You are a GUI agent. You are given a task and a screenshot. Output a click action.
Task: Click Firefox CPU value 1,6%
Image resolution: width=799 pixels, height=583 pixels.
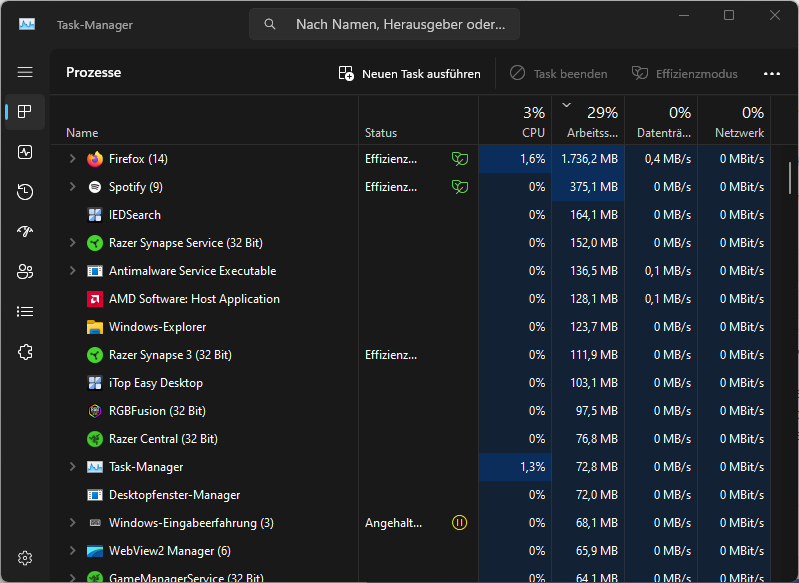[532, 159]
